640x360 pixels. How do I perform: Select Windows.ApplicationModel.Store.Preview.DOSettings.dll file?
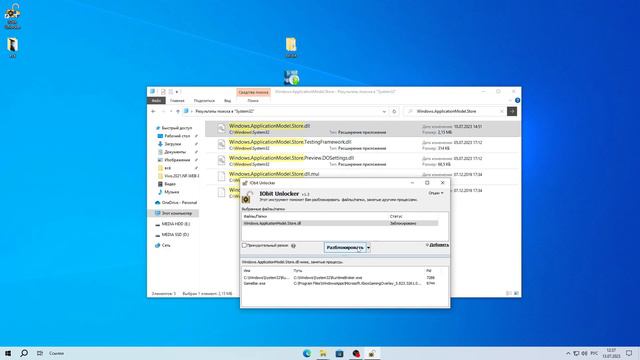[362, 161]
